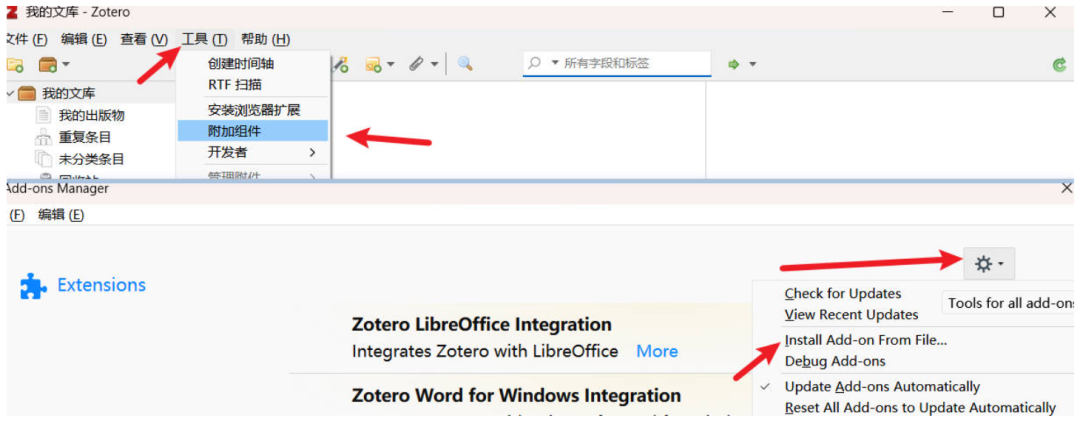Select 未分类条目 in the library tree
The image size is (1080, 421).
(x=92, y=159)
